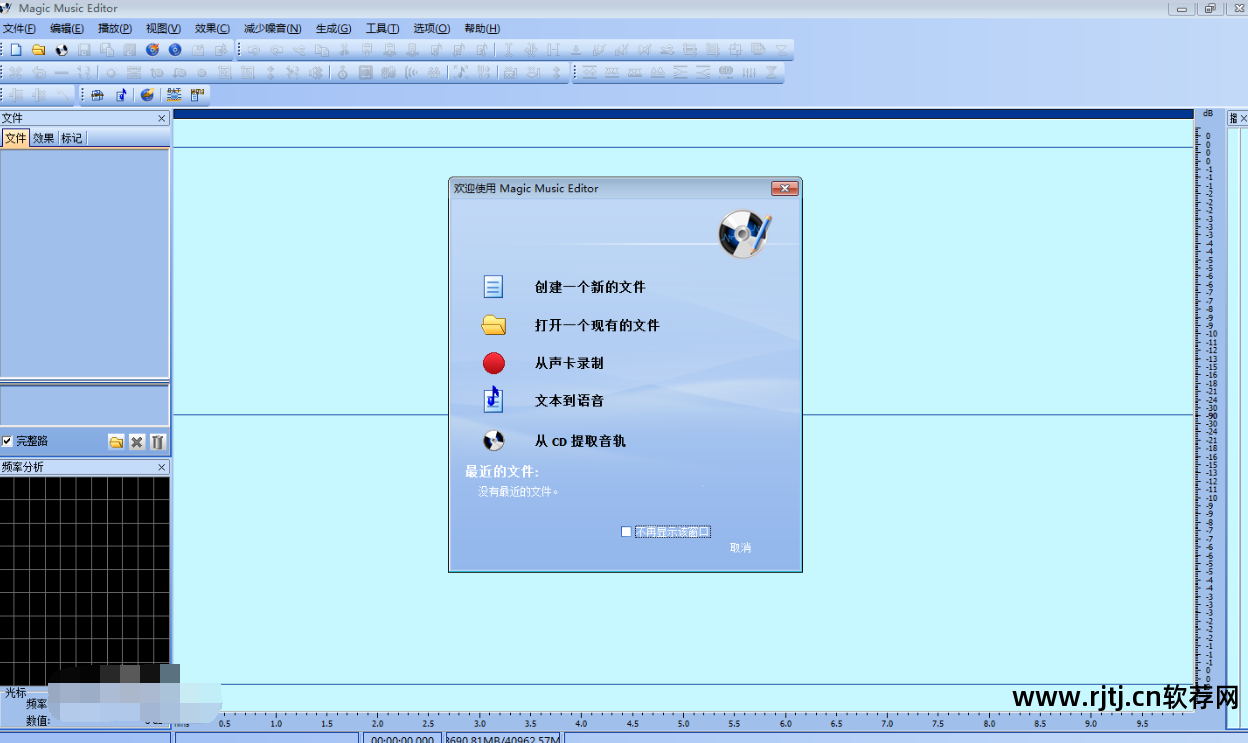
Task: Click the document icon for creating new file
Action: [x=493, y=287]
